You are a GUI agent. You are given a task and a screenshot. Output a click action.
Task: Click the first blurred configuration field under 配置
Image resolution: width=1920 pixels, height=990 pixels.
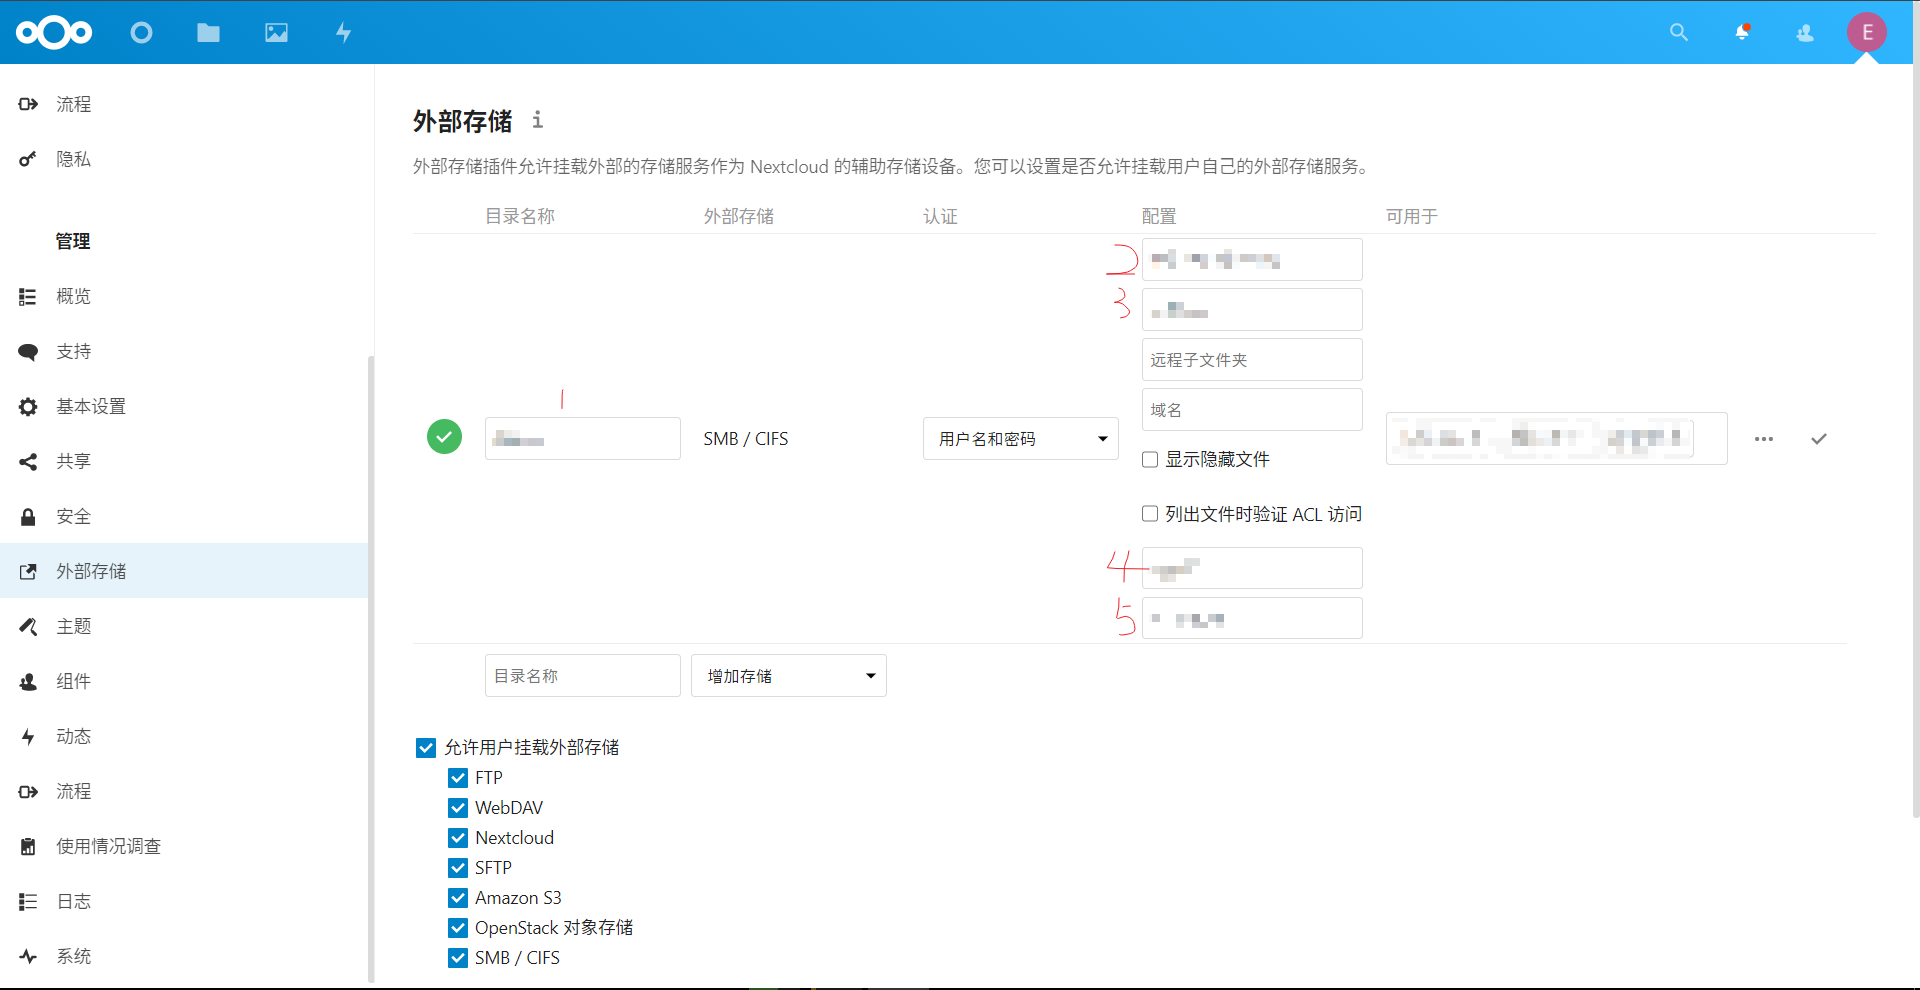pyautogui.click(x=1252, y=260)
